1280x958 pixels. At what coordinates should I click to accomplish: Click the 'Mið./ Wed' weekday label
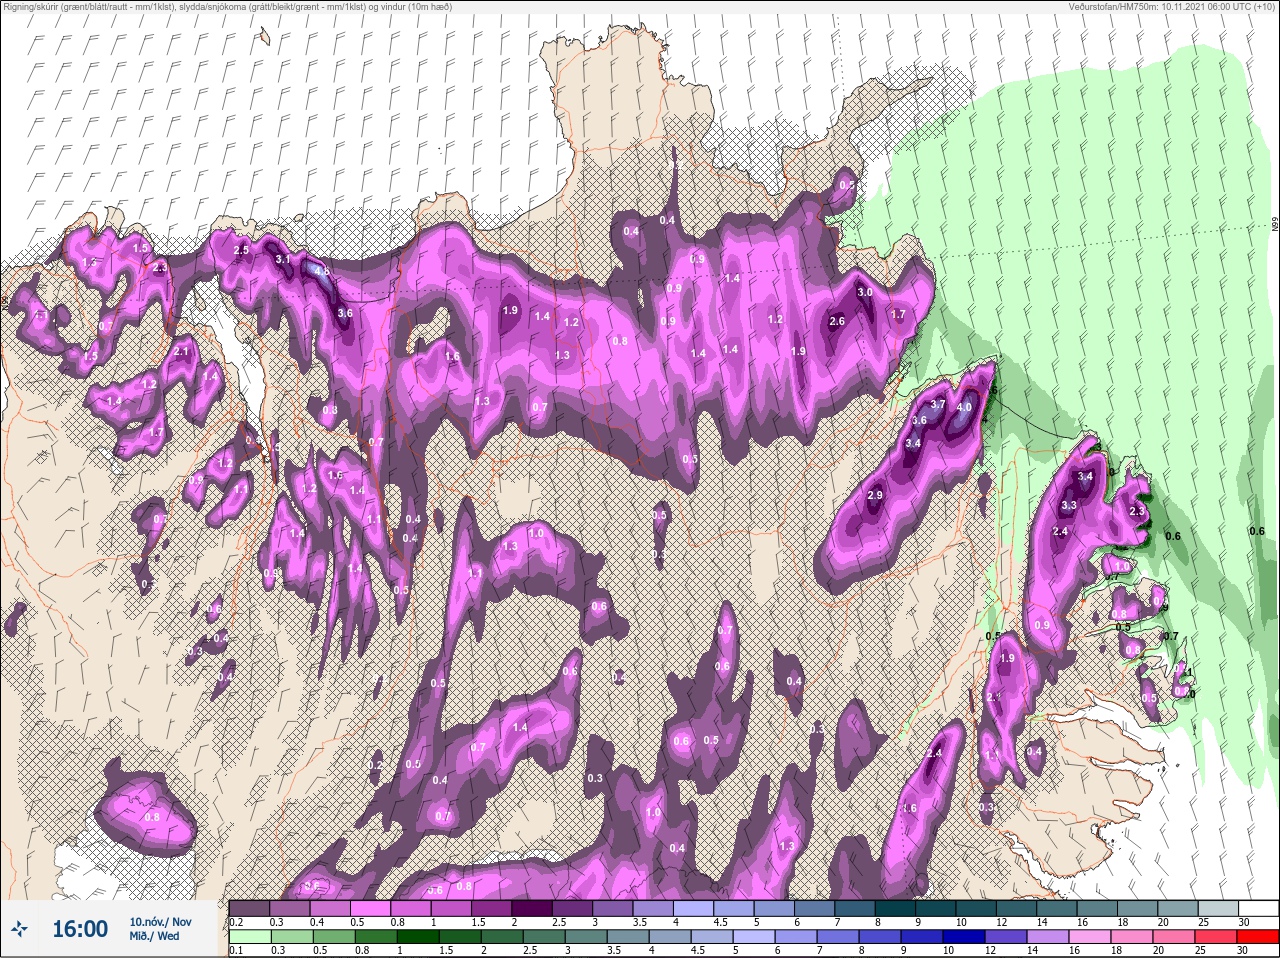[155, 937]
